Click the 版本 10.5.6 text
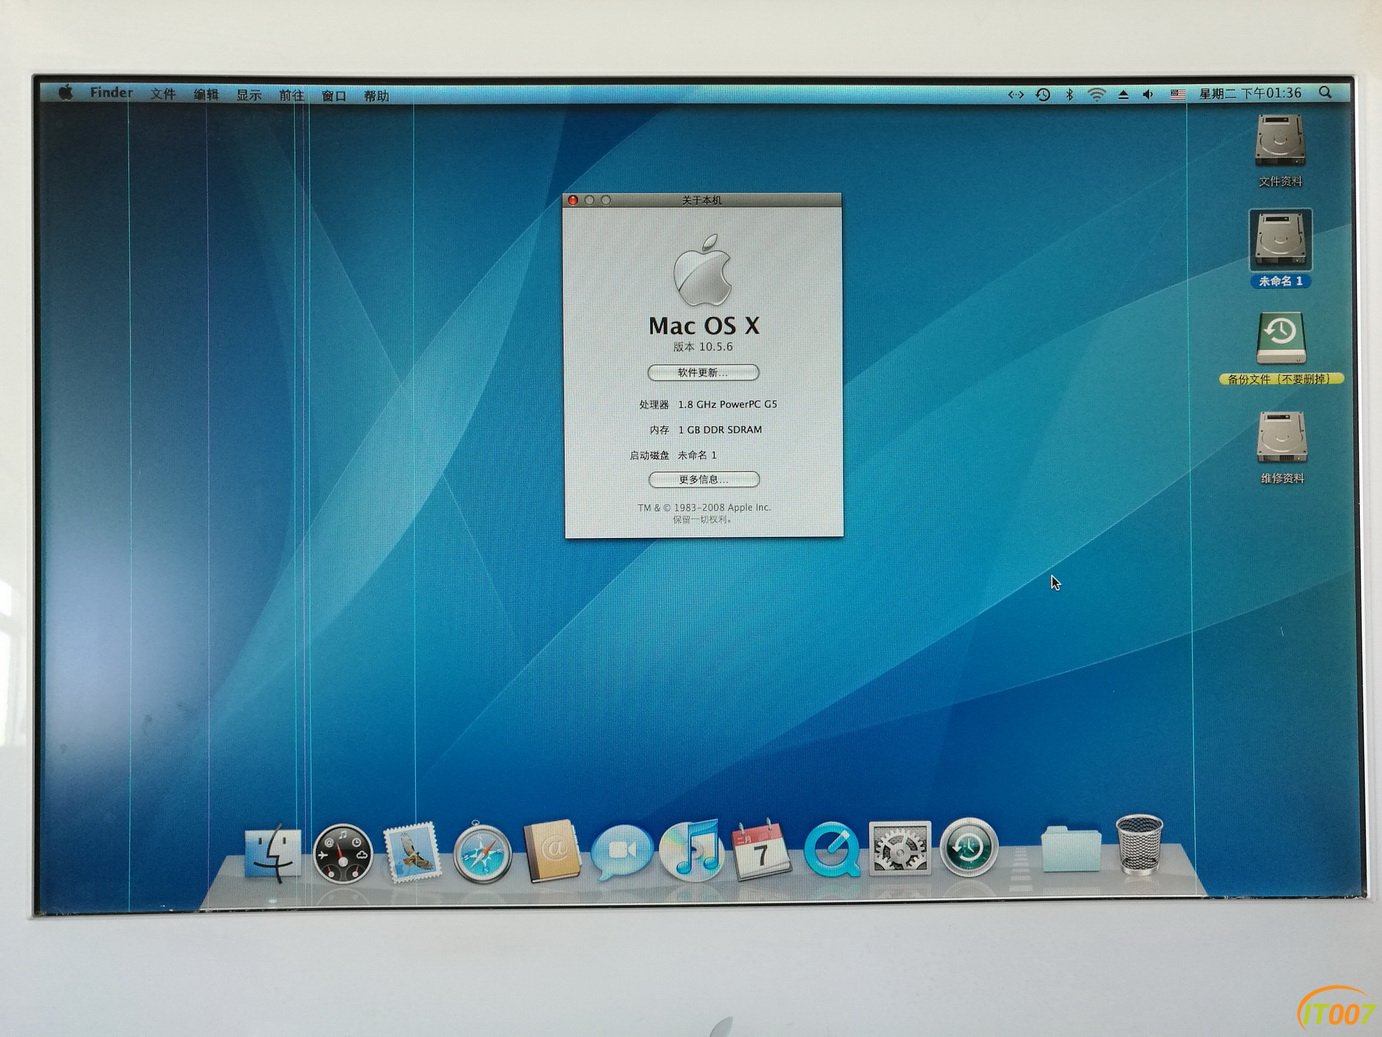The image size is (1382, 1037). coord(703,346)
